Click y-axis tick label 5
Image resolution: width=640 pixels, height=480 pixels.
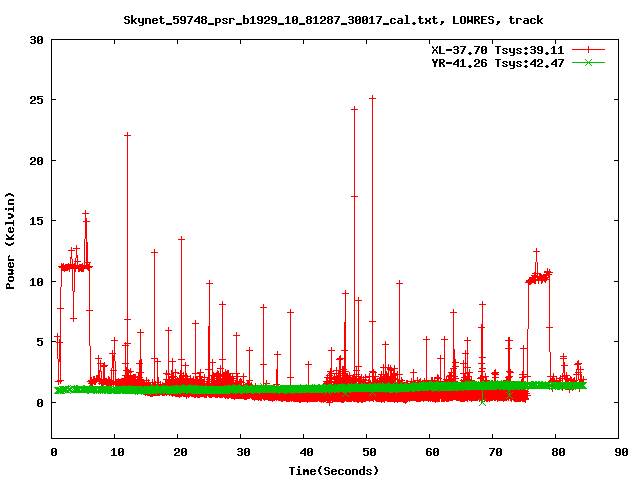pos(40,342)
